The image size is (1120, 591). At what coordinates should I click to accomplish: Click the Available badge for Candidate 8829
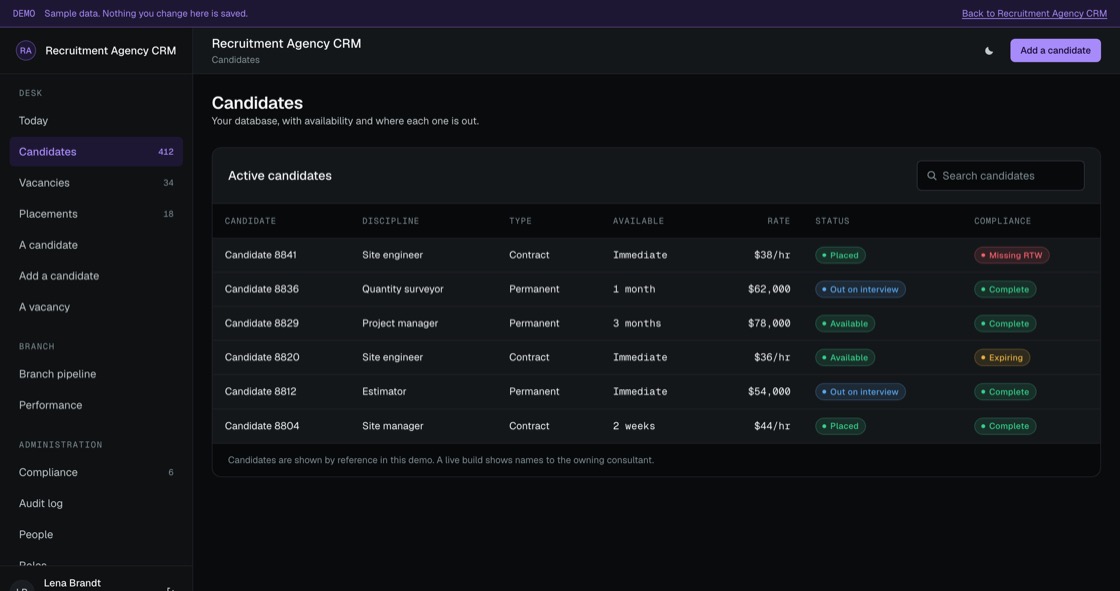coord(845,324)
